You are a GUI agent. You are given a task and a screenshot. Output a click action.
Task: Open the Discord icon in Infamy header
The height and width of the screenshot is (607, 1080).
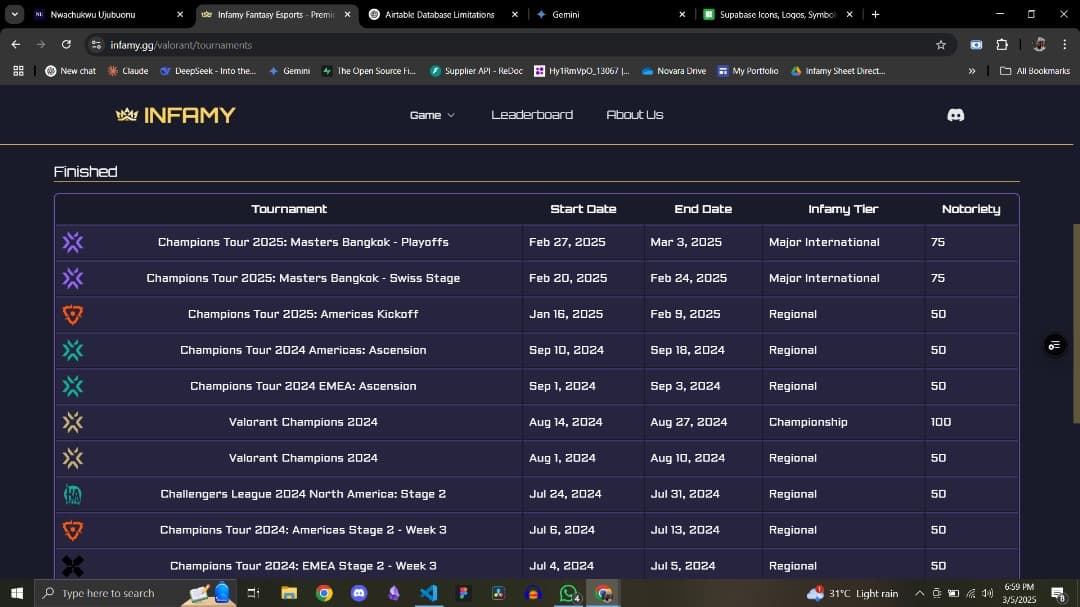(x=955, y=115)
